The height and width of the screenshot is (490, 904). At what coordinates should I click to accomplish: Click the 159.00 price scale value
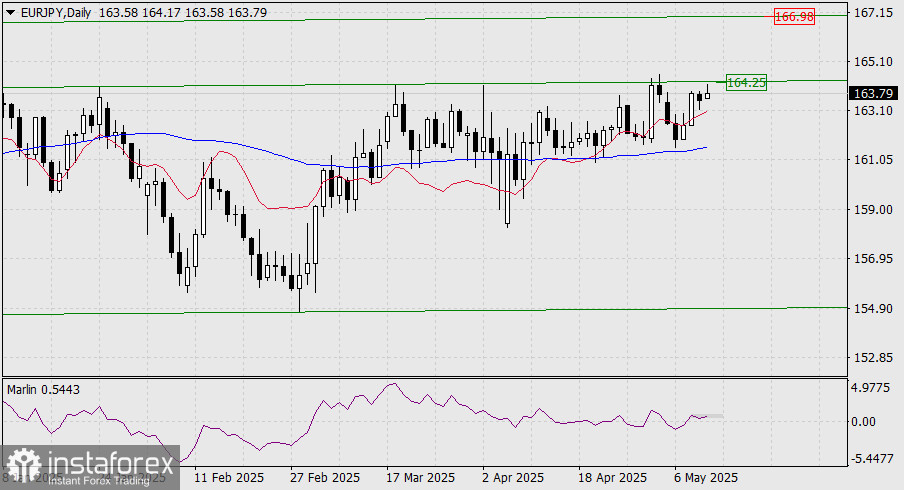[x=873, y=209]
